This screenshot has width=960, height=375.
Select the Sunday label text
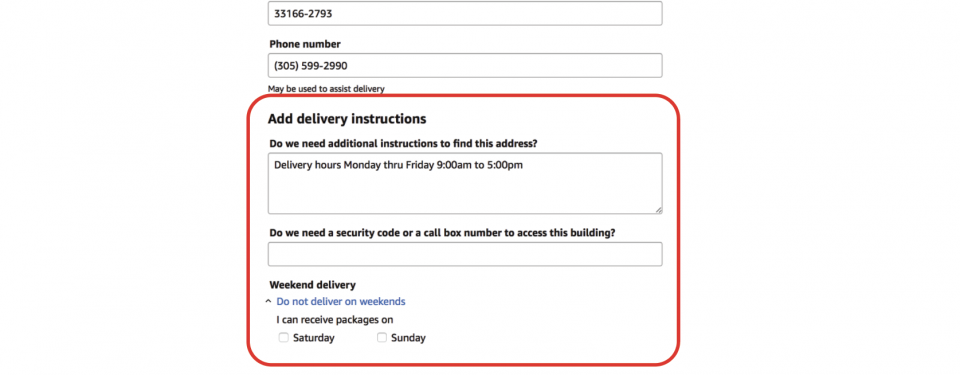(x=408, y=338)
